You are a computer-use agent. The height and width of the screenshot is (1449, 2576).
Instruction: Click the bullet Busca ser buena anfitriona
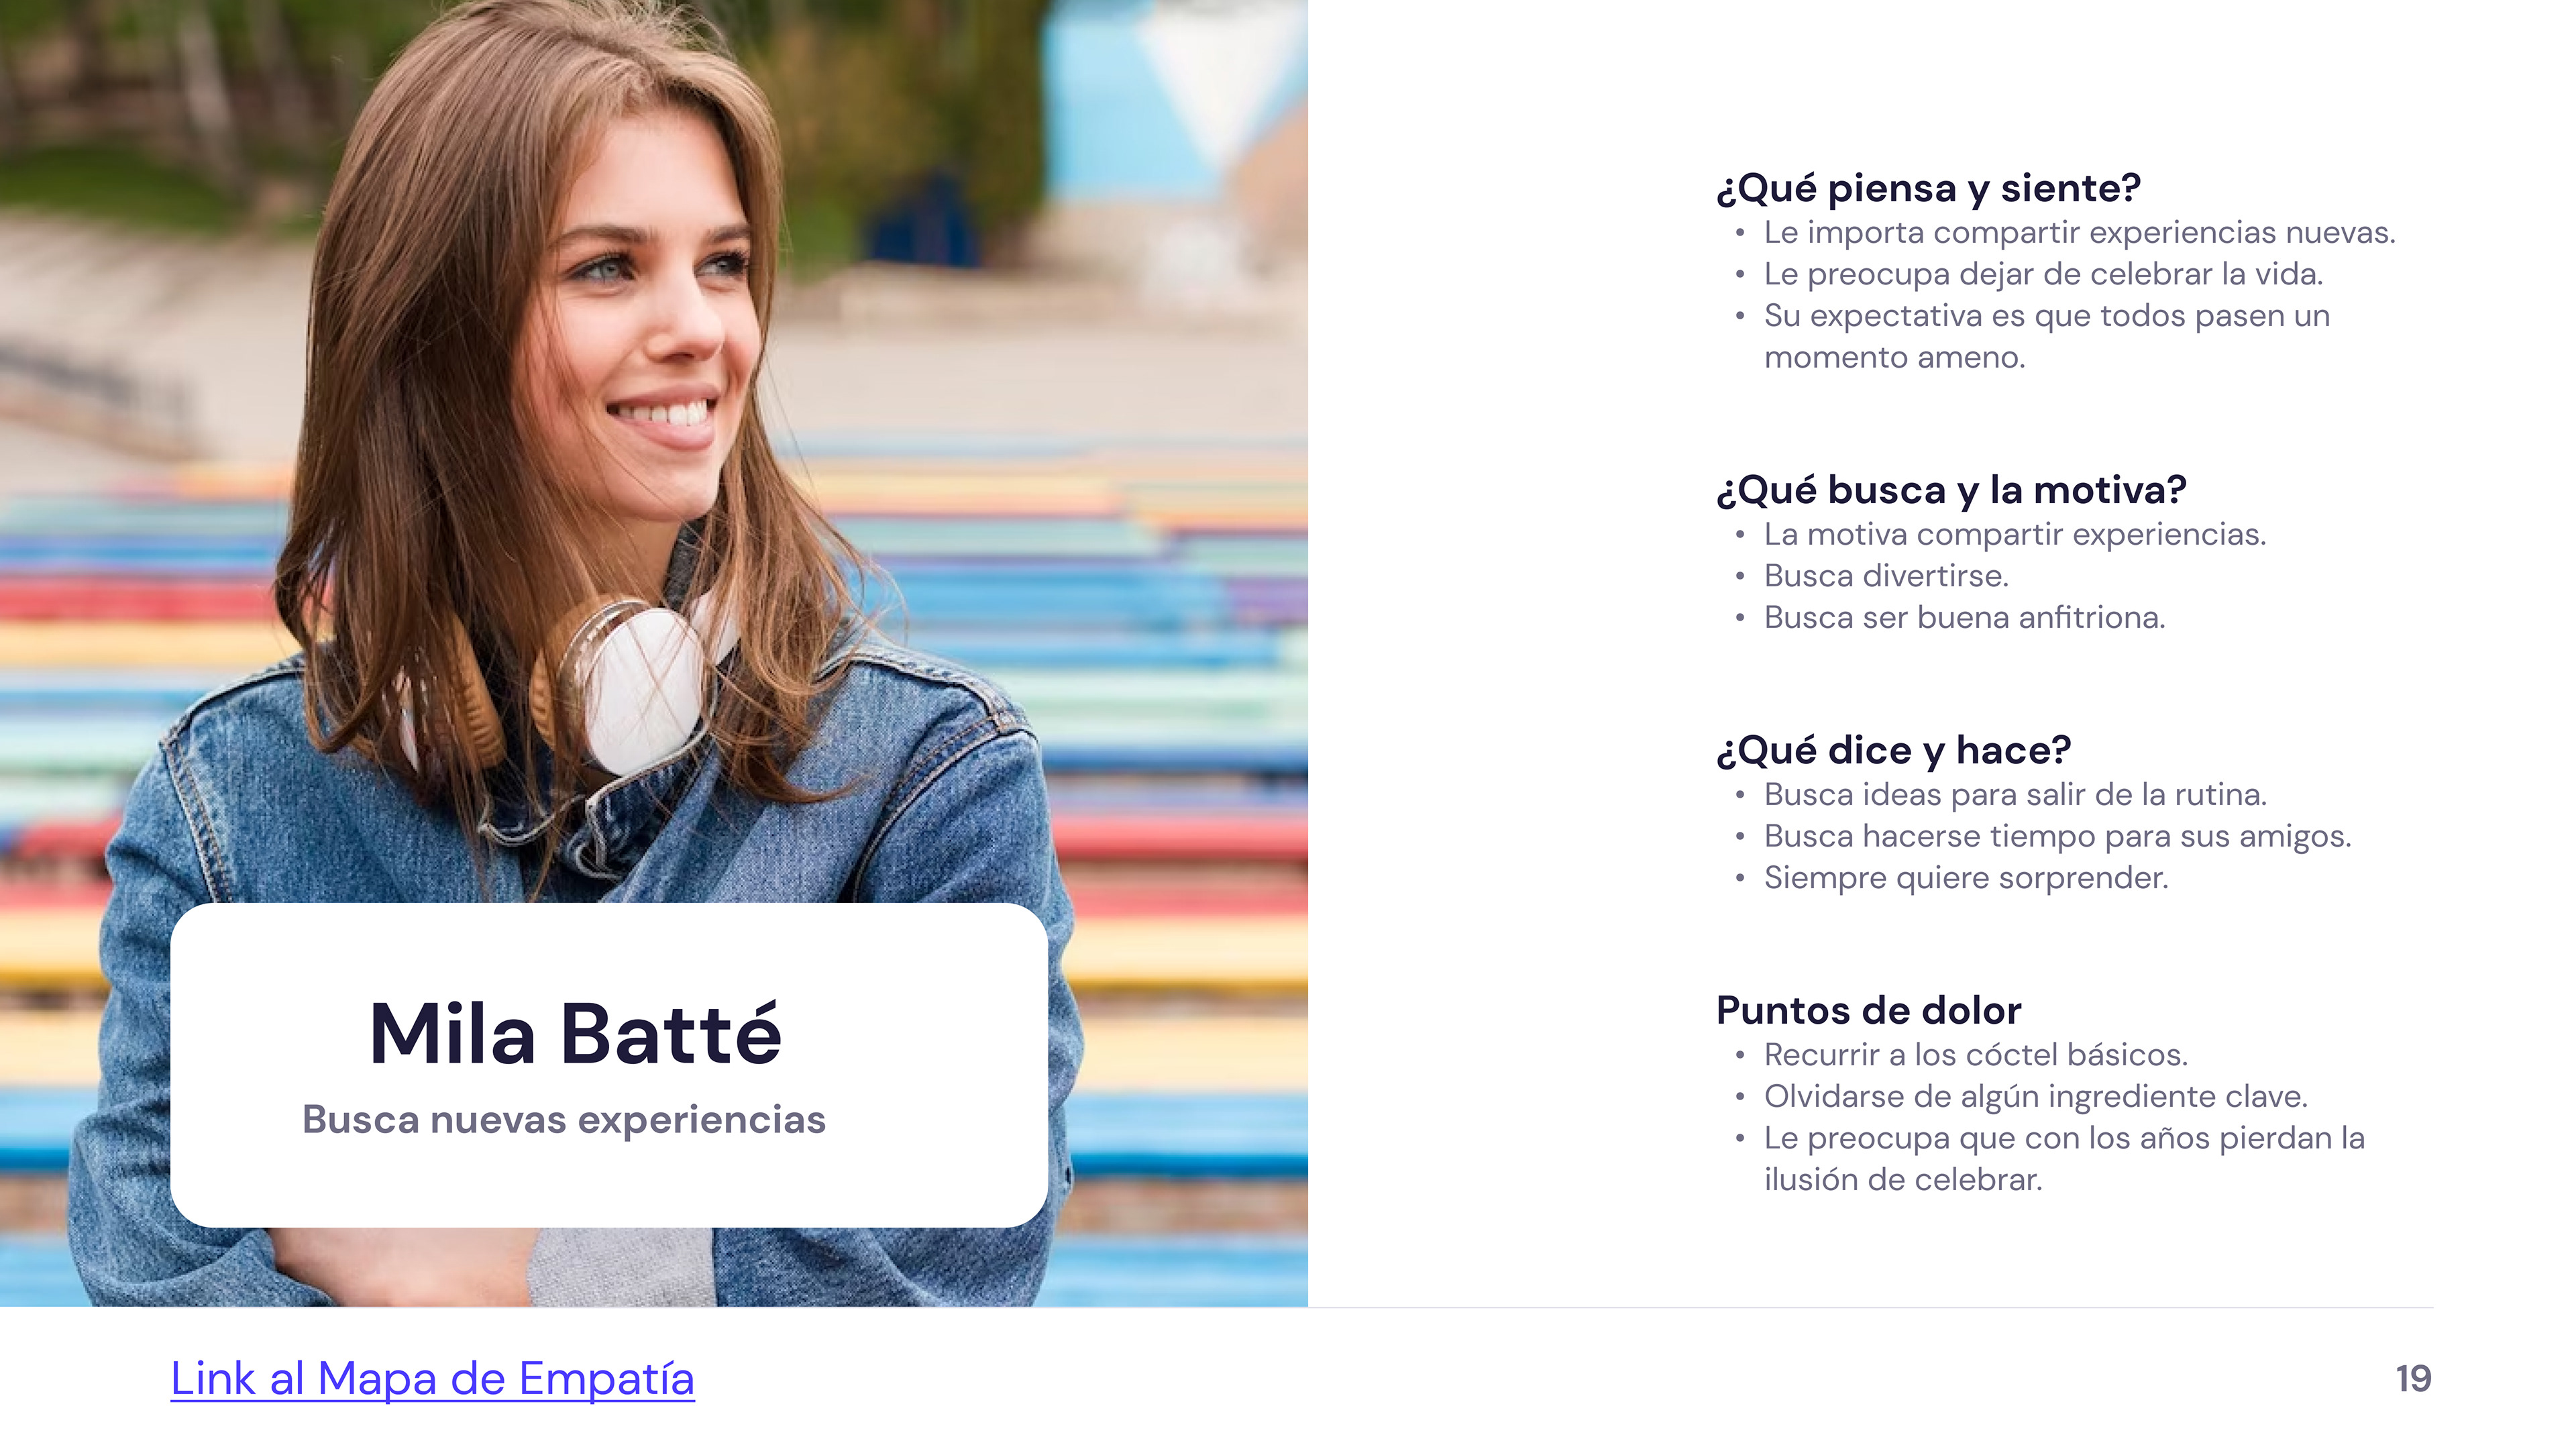tap(1964, 618)
